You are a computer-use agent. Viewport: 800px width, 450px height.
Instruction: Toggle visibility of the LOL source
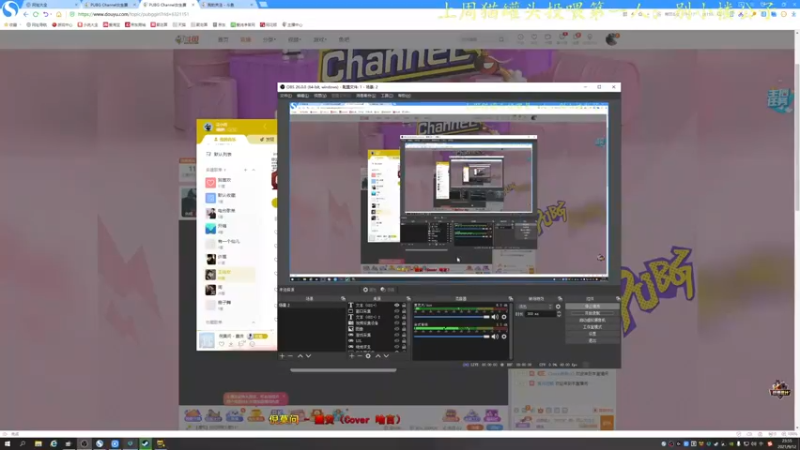pos(396,341)
